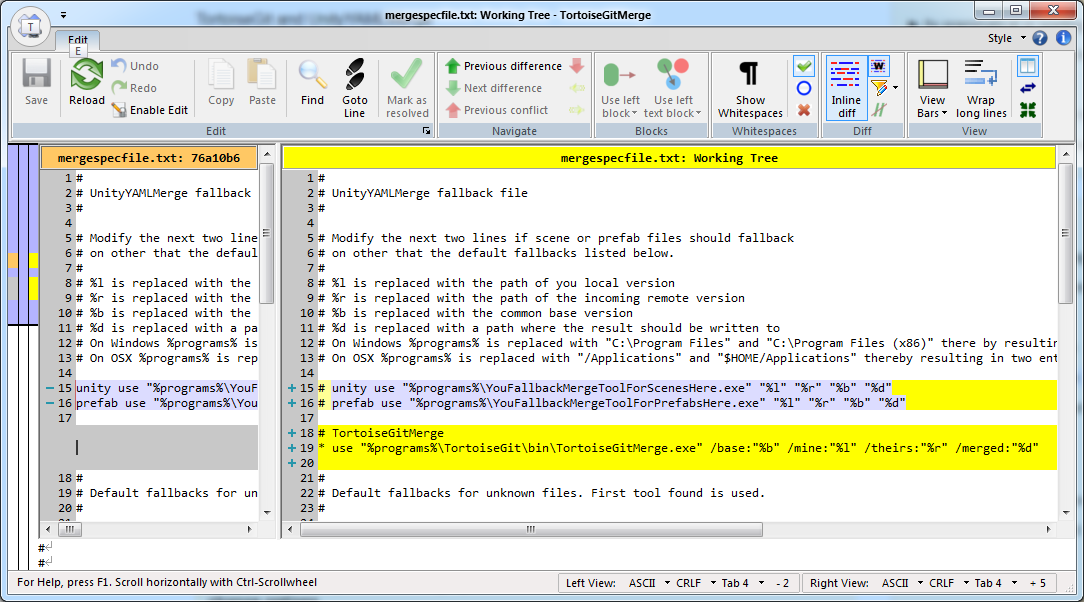Click the Paste icon
The width and height of the screenshot is (1084, 602).
[262, 82]
